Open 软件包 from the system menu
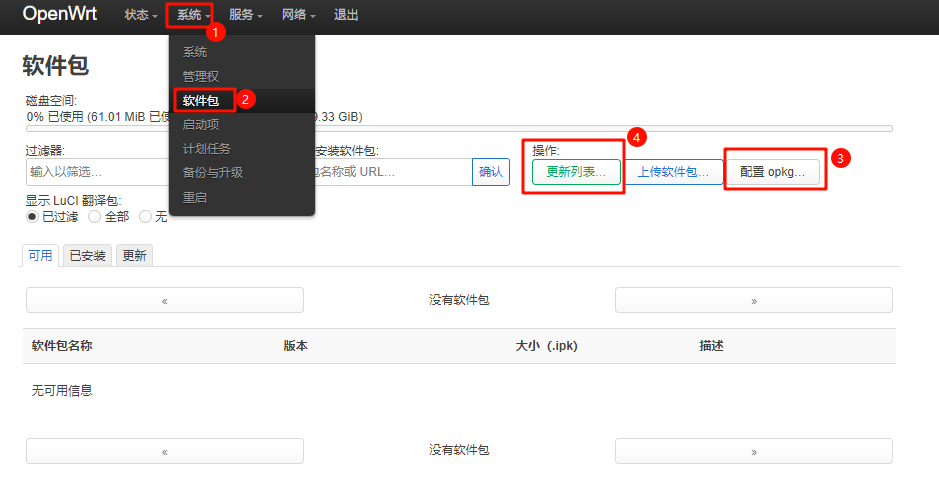The width and height of the screenshot is (939, 496). click(201, 100)
